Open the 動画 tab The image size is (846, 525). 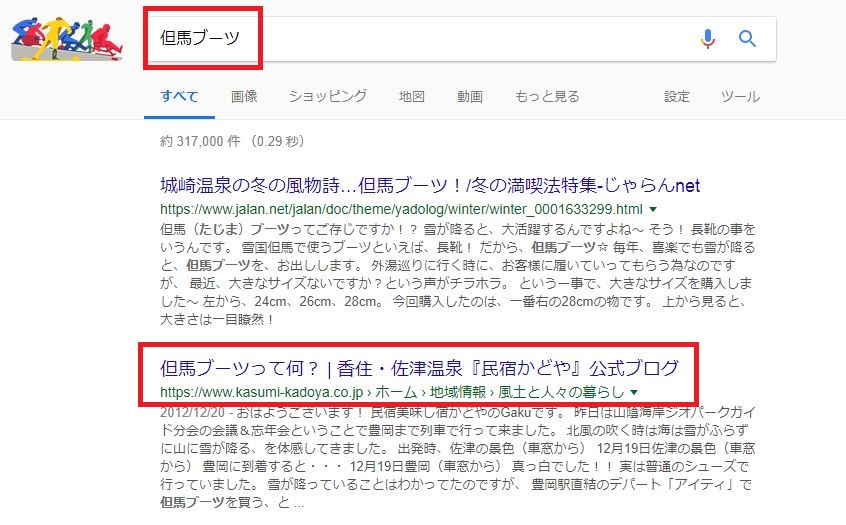point(469,97)
